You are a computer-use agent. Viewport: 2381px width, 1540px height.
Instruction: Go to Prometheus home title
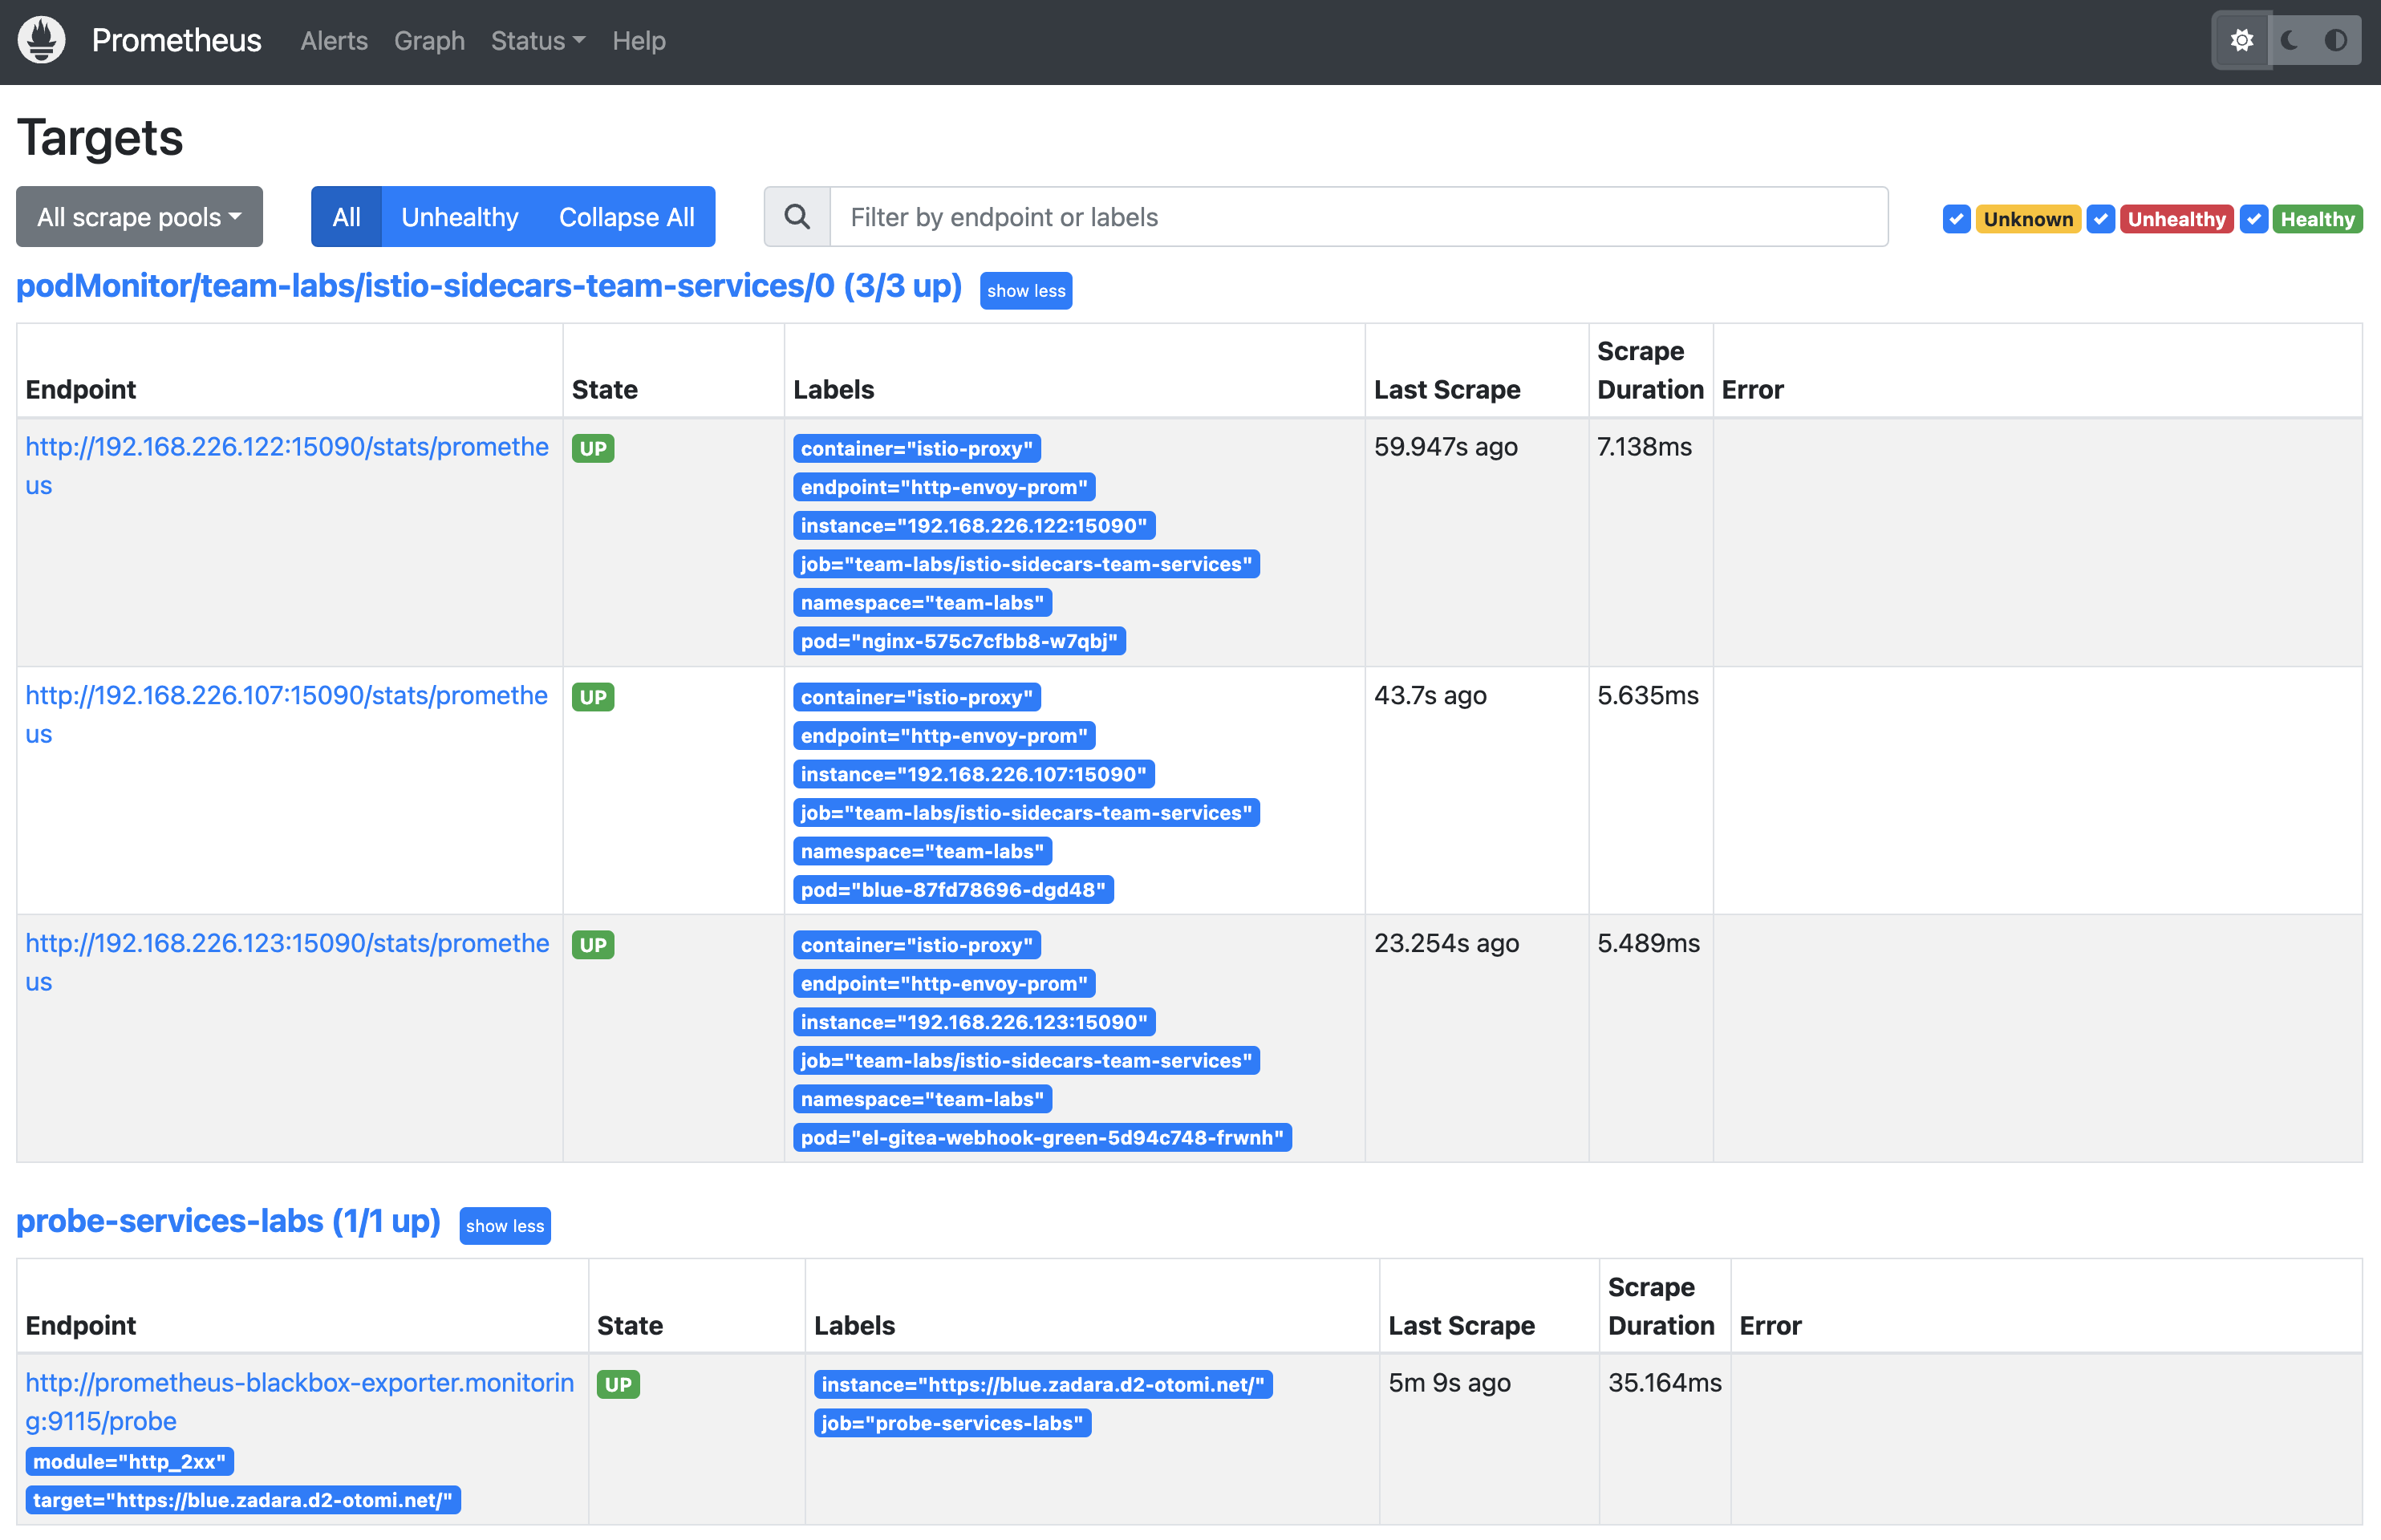click(176, 40)
